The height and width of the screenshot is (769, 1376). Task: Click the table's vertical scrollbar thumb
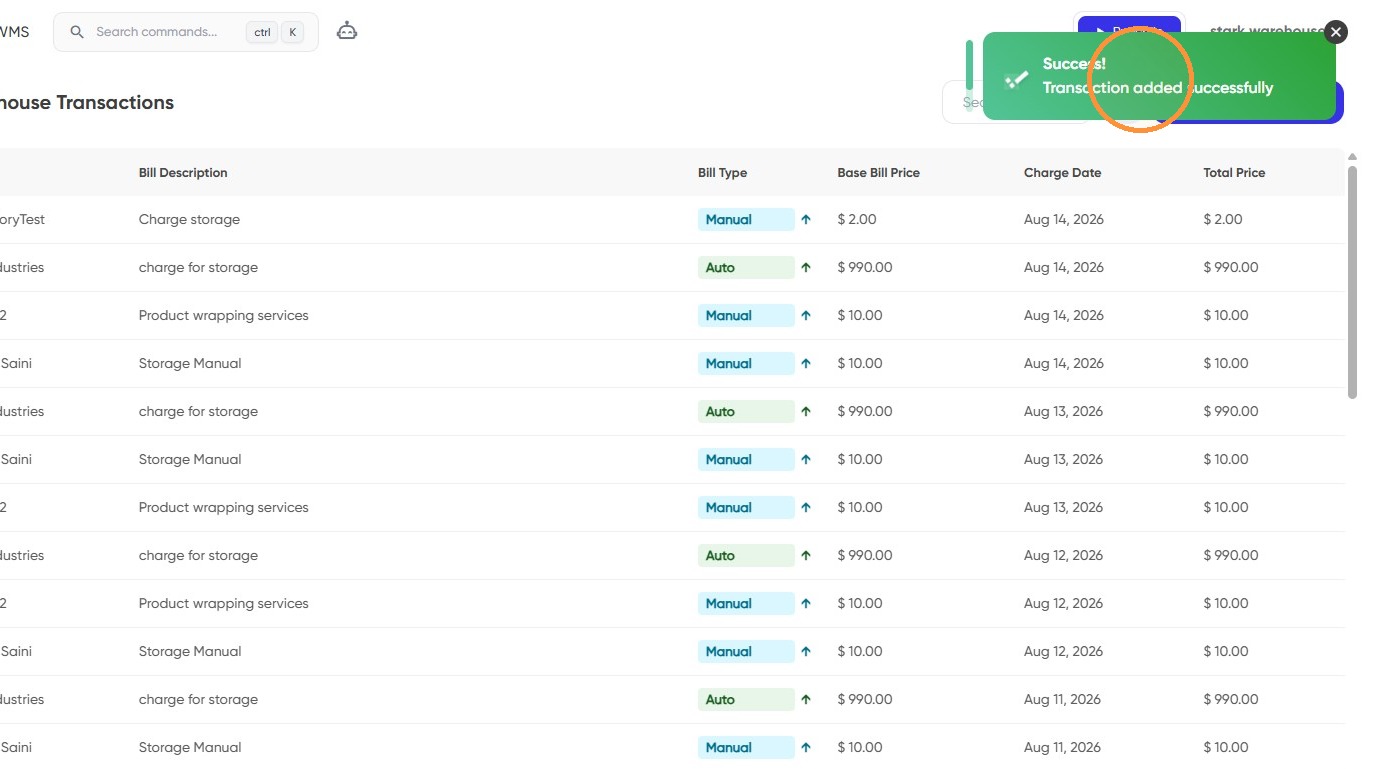pyautogui.click(x=1352, y=282)
